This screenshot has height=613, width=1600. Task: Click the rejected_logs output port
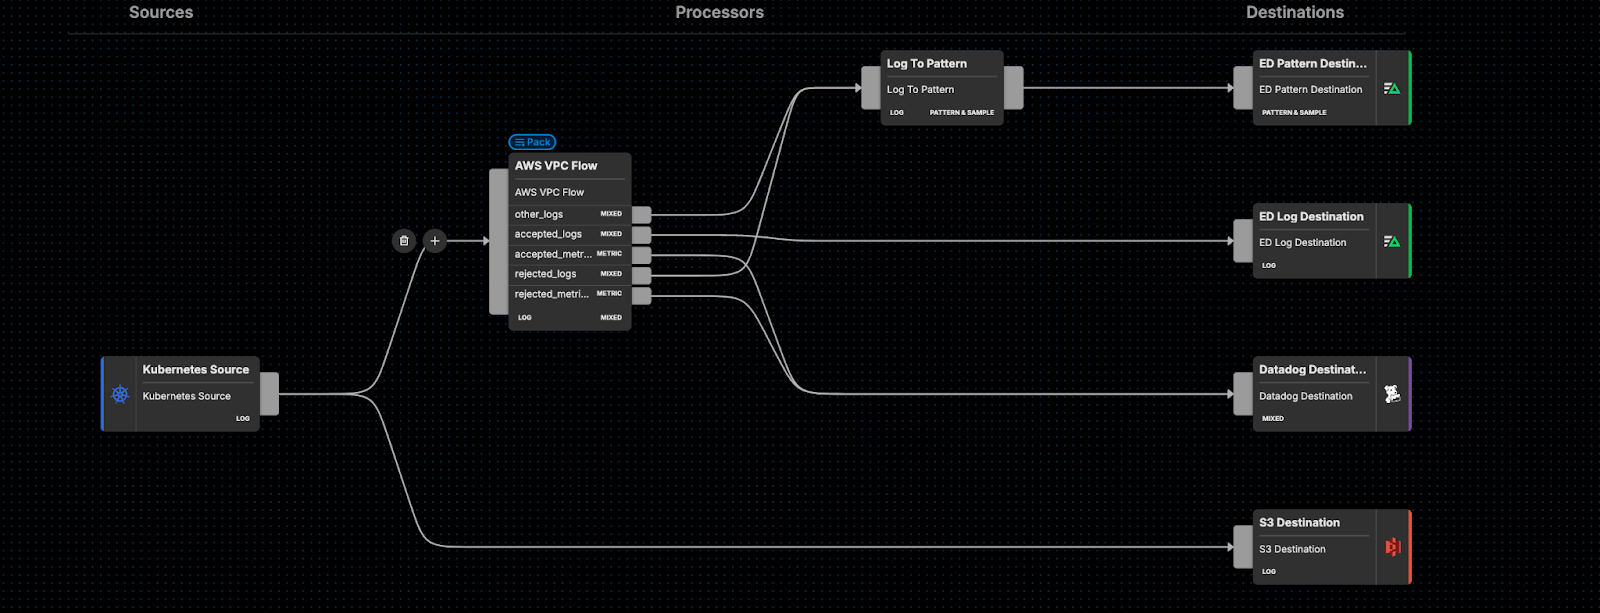641,275
